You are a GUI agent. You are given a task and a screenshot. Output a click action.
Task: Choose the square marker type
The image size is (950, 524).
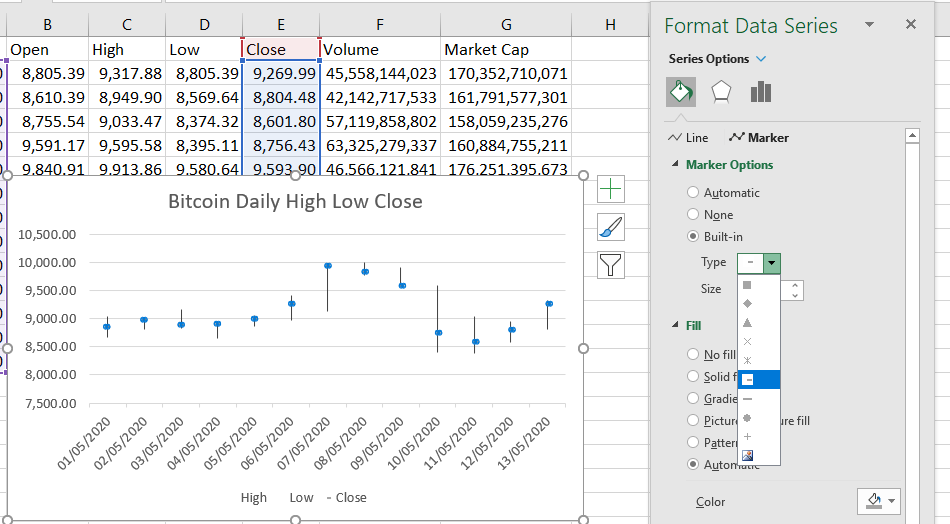pos(747,285)
